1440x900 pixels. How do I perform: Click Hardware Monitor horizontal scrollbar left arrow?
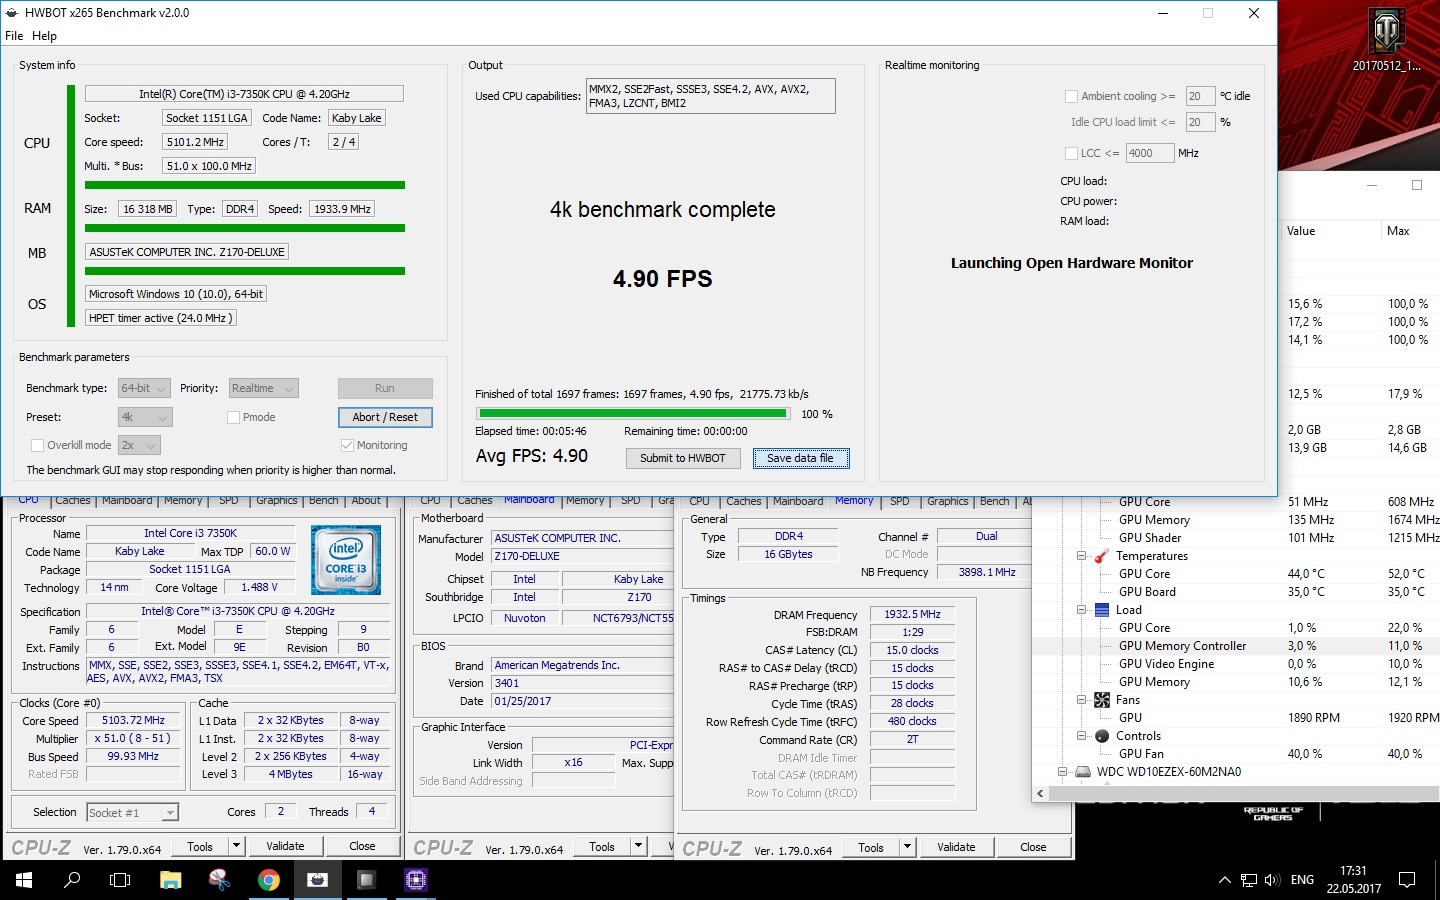[1041, 794]
